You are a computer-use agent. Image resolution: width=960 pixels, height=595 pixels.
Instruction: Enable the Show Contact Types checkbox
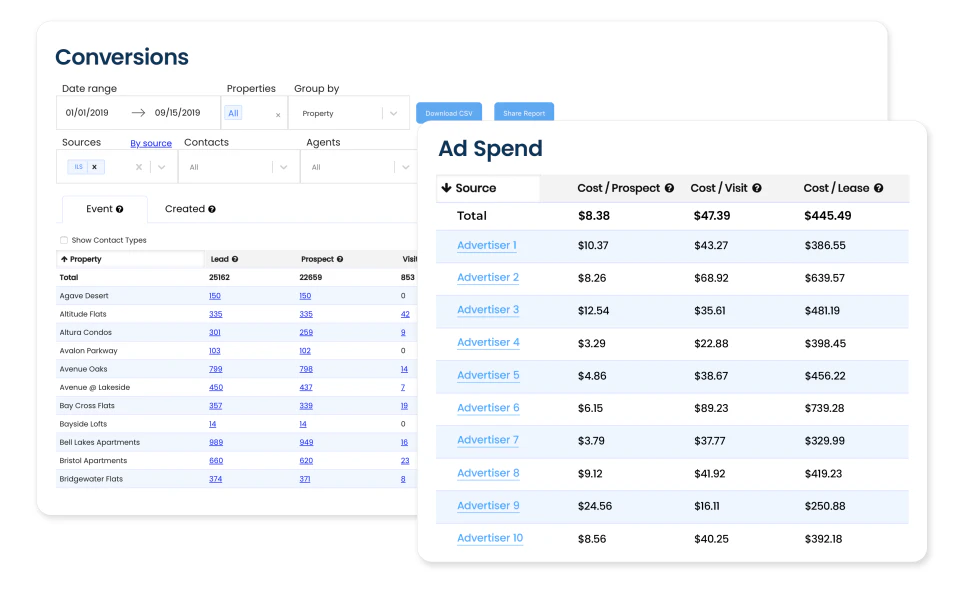tap(63, 241)
